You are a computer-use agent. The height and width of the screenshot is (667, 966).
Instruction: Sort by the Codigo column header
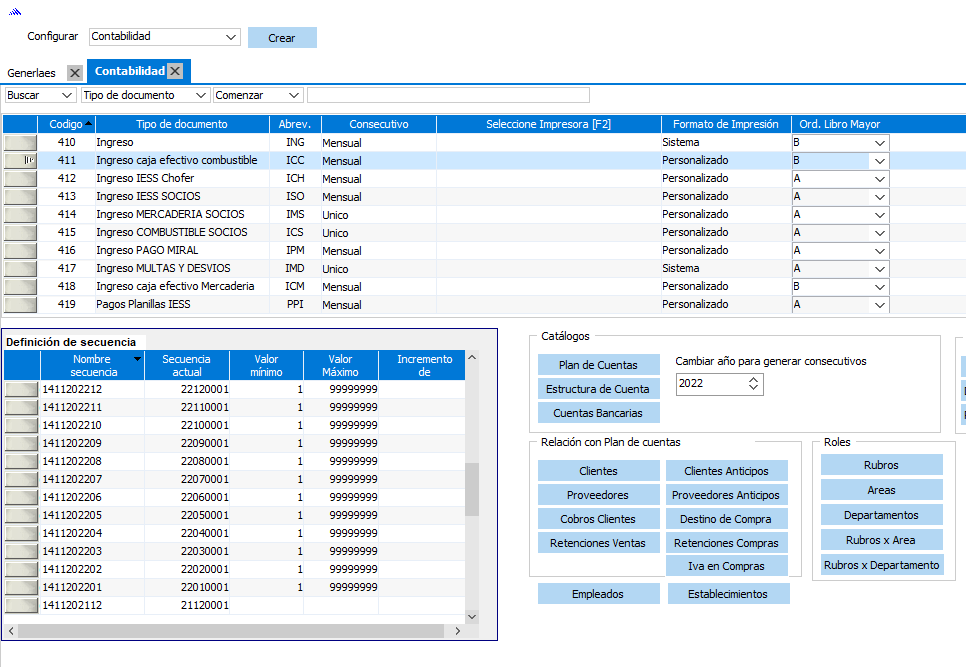coord(66,124)
